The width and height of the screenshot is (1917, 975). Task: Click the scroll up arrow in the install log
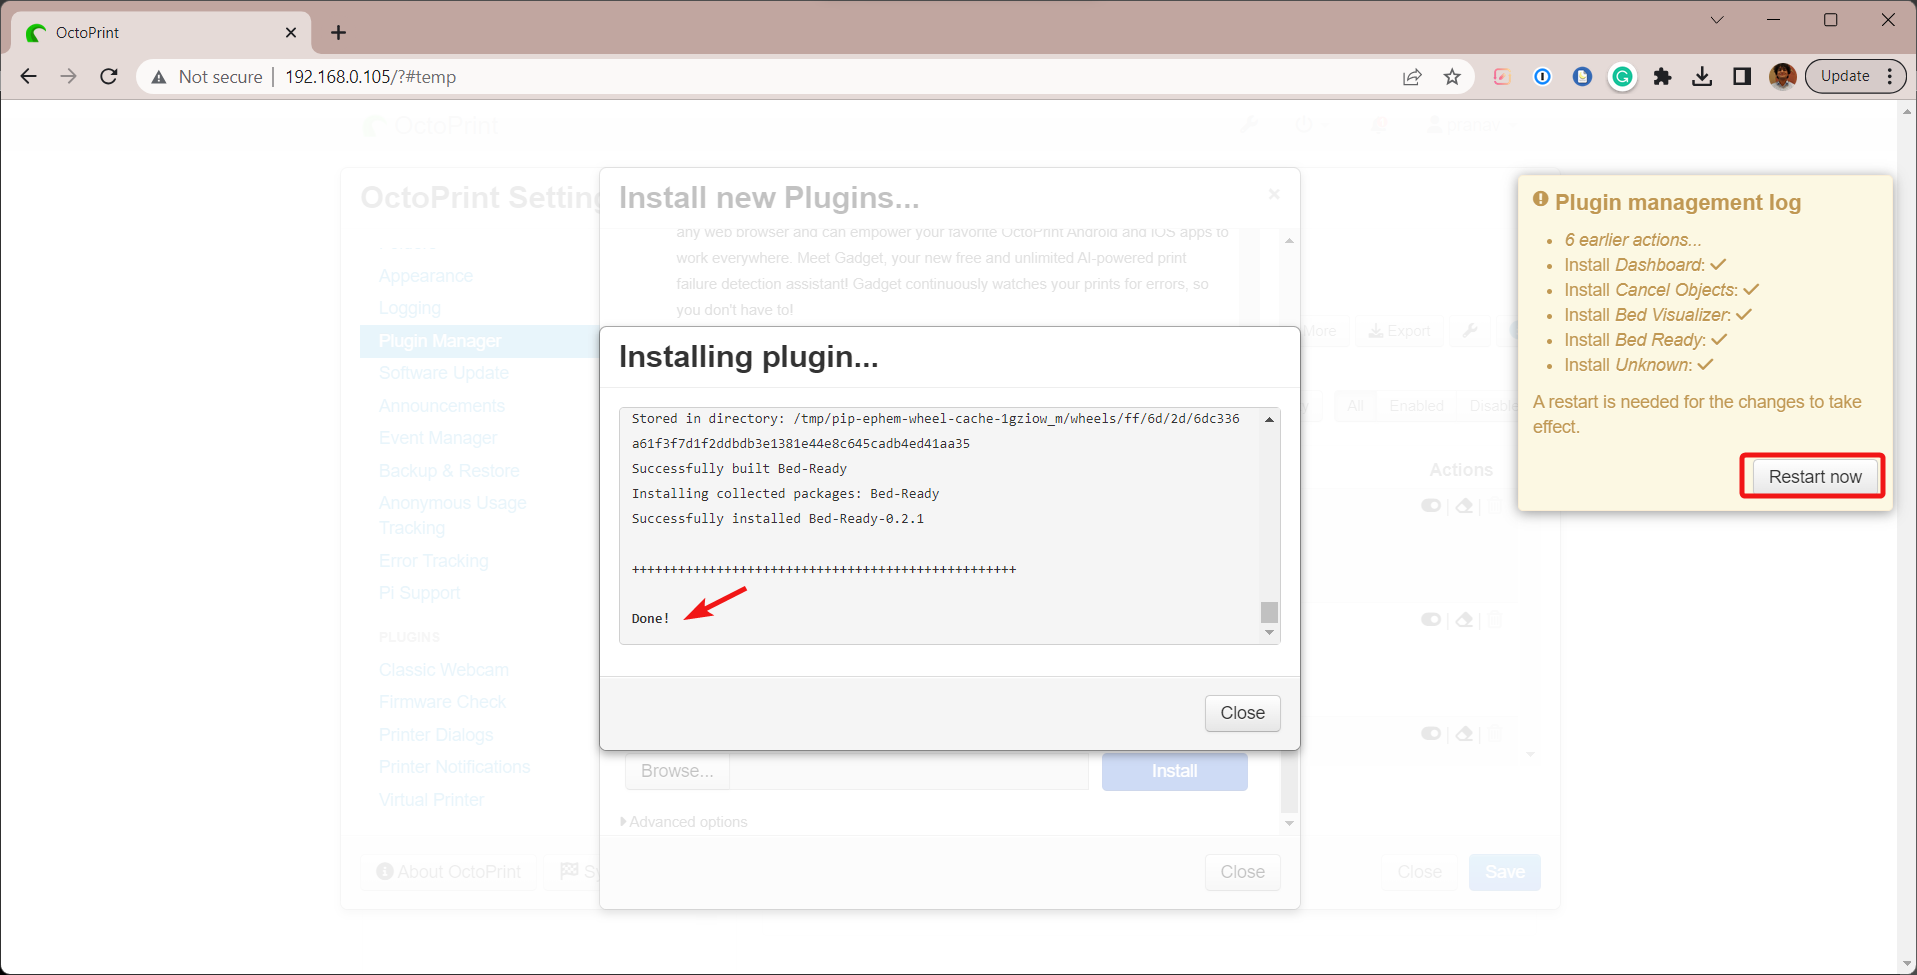click(1269, 420)
